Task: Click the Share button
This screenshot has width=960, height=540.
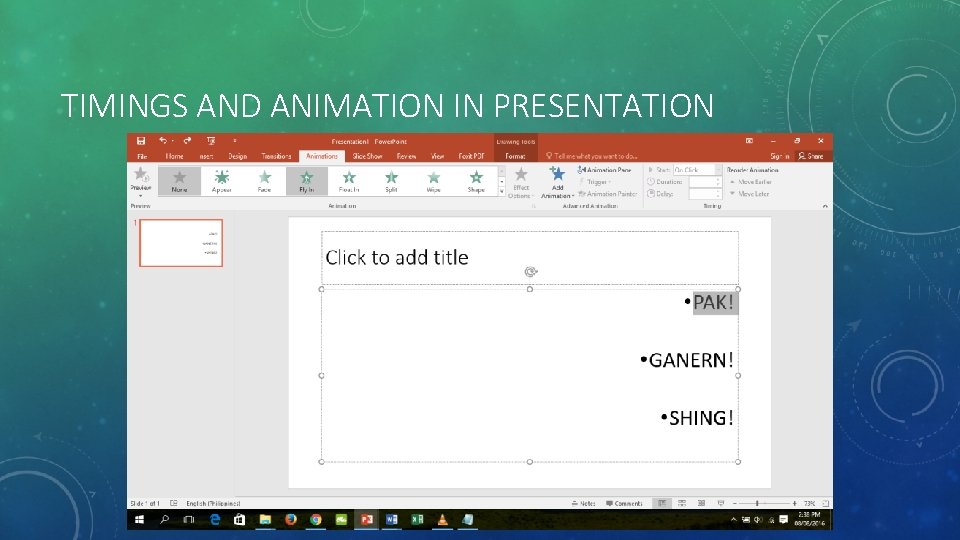Action: pos(811,157)
